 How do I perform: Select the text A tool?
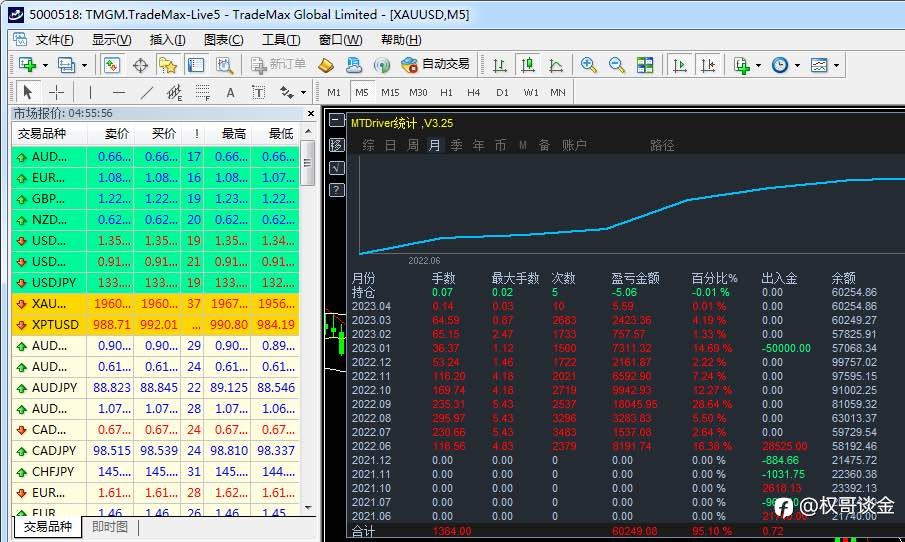230,92
